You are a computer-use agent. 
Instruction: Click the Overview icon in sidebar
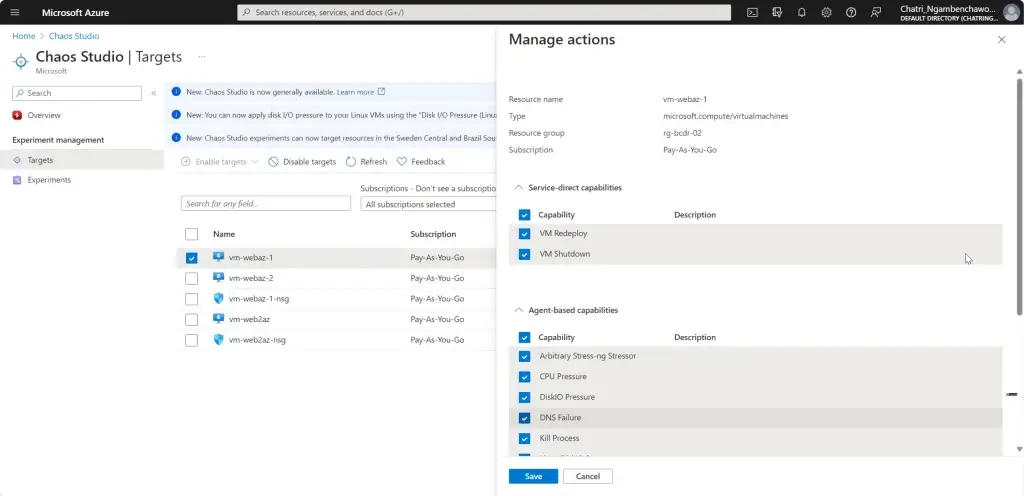click(x=17, y=116)
